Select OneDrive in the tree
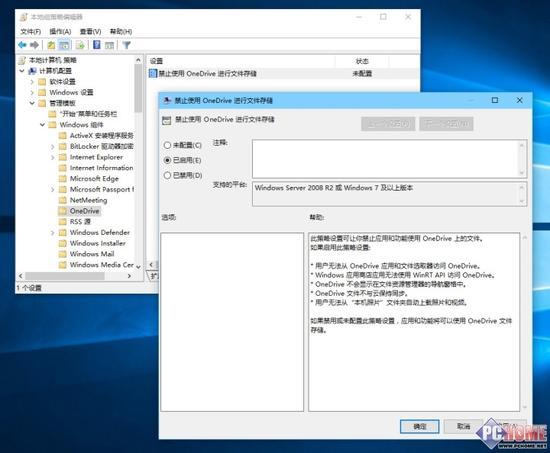The image size is (550, 453). pyautogui.click(x=84, y=211)
